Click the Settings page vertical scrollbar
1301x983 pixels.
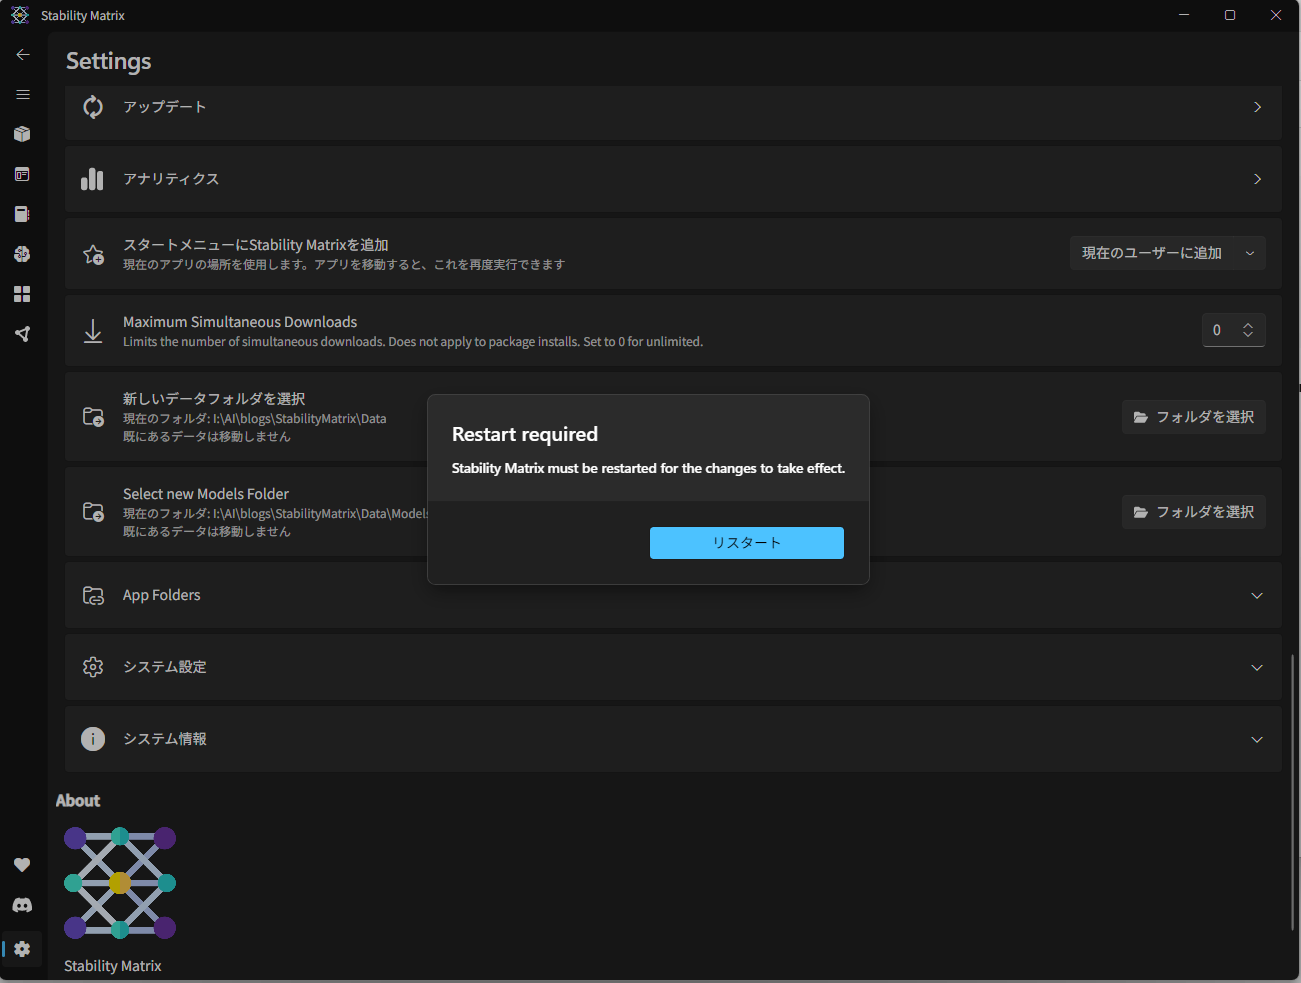click(1293, 790)
